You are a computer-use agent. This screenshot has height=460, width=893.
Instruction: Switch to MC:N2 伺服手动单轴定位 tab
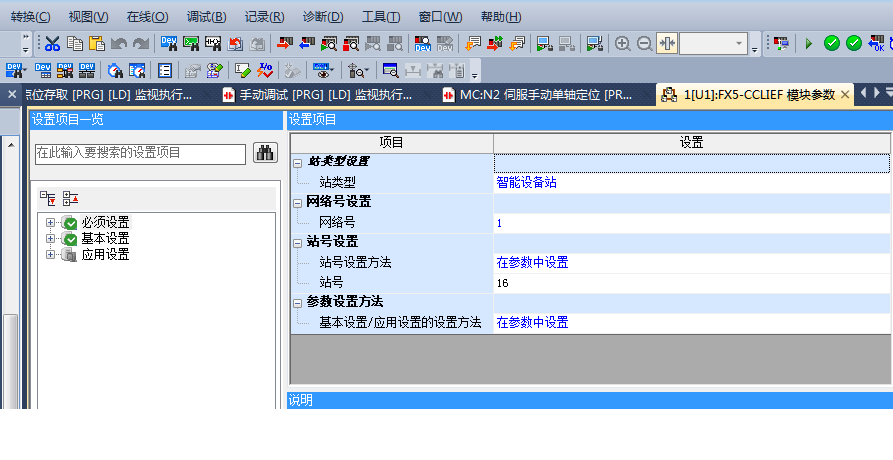tap(545, 95)
